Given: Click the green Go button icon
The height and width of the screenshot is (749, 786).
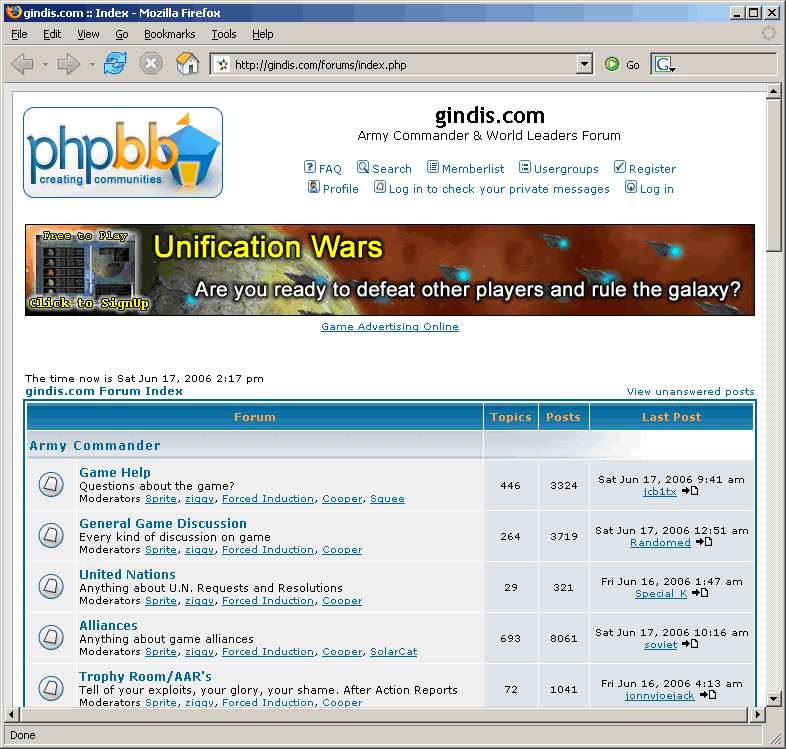Looking at the screenshot, I should (612, 65).
